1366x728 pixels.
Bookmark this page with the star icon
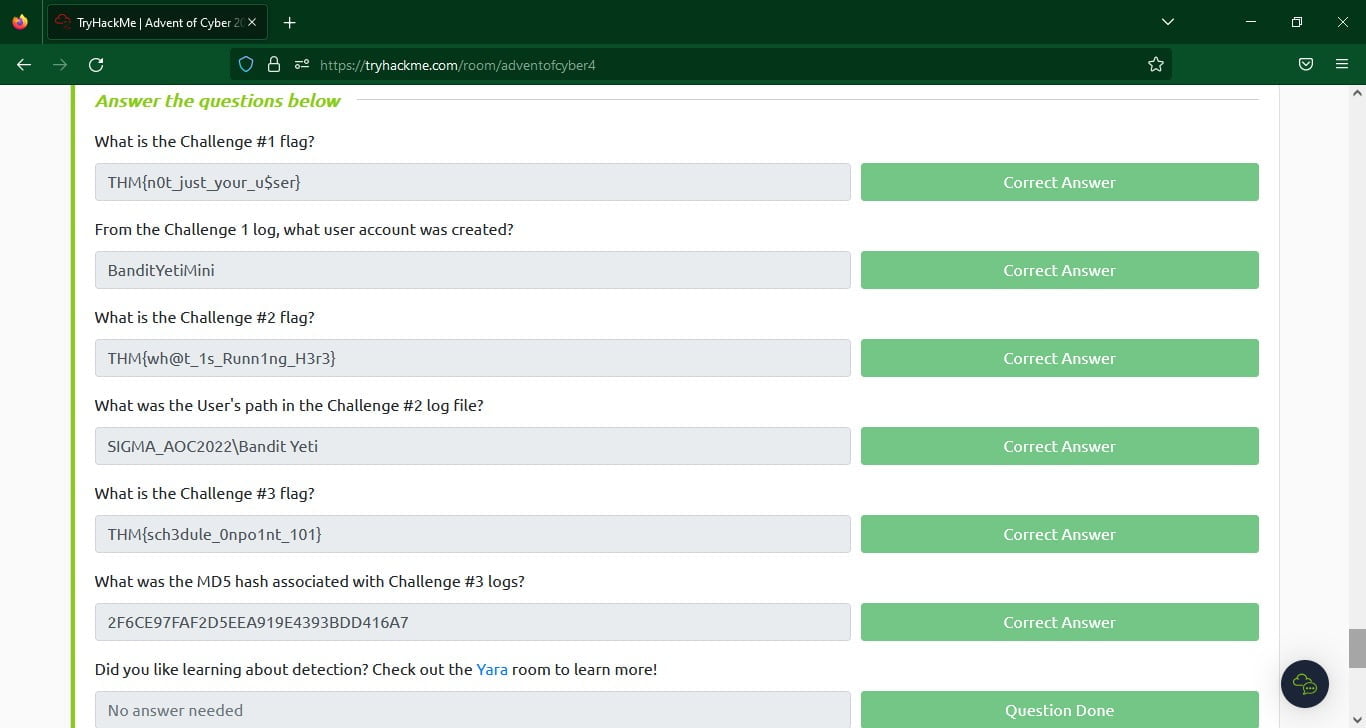click(x=1156, y=64)
